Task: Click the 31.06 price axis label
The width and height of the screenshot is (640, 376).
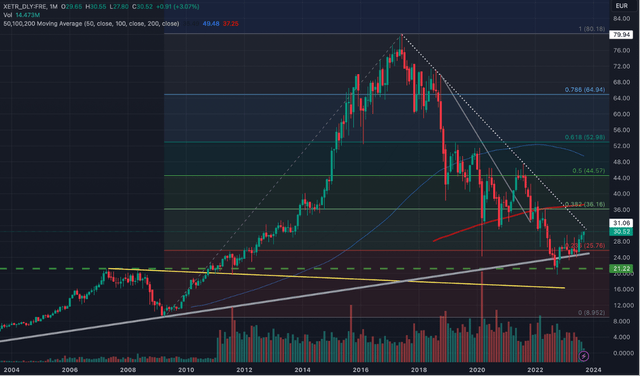Action: tap(621, 223)
